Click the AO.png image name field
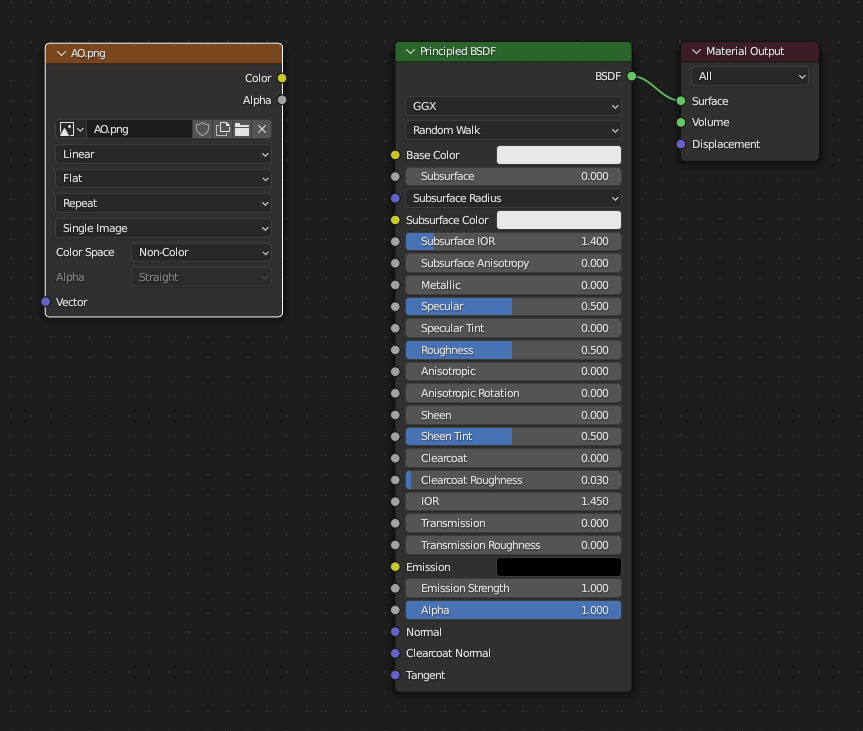This screenshot has width=863, height=731. tap(140, 129)
